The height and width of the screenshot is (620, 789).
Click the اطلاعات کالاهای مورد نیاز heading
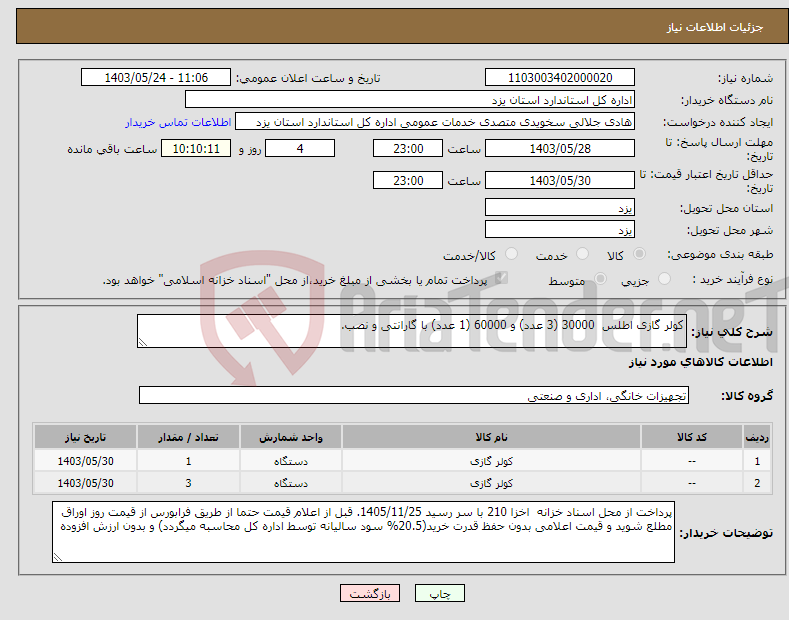point(700,362)
